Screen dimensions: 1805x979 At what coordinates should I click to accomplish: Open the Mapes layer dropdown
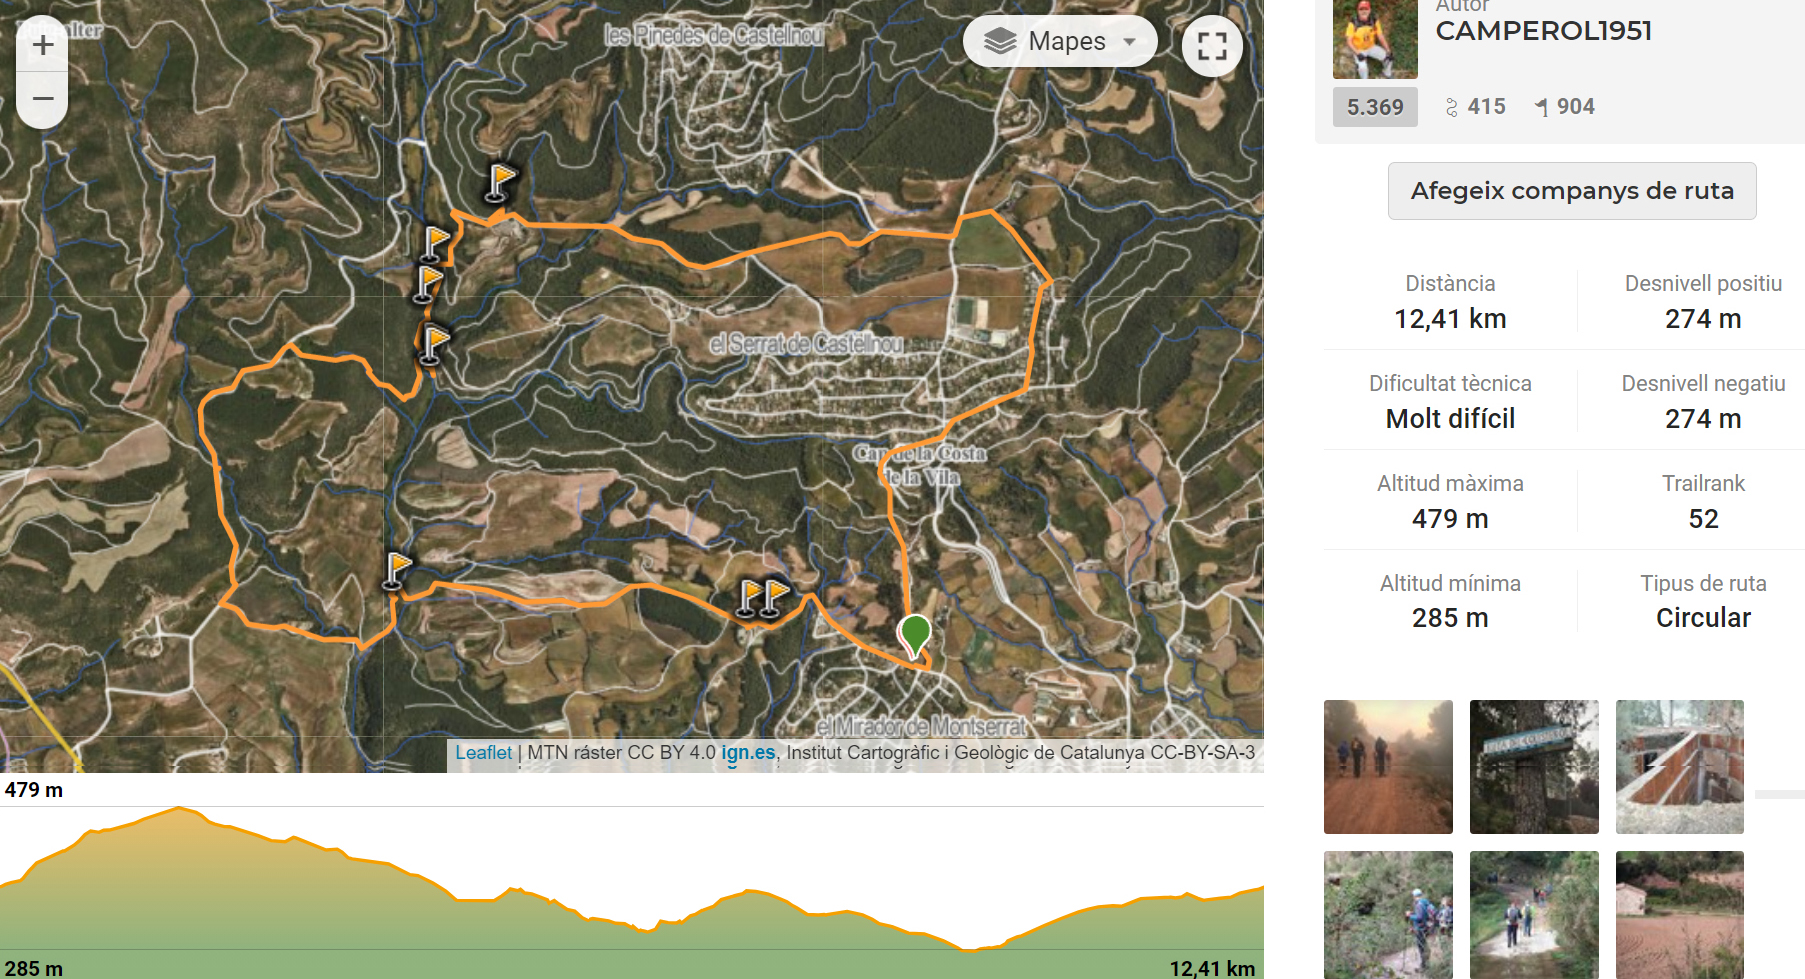tap(1060, 42)
